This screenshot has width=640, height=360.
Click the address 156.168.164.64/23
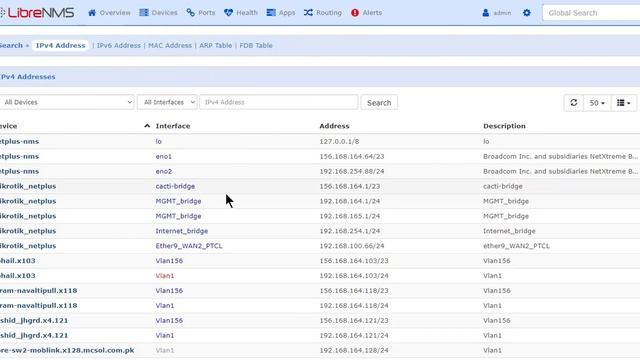pos(352,156)
